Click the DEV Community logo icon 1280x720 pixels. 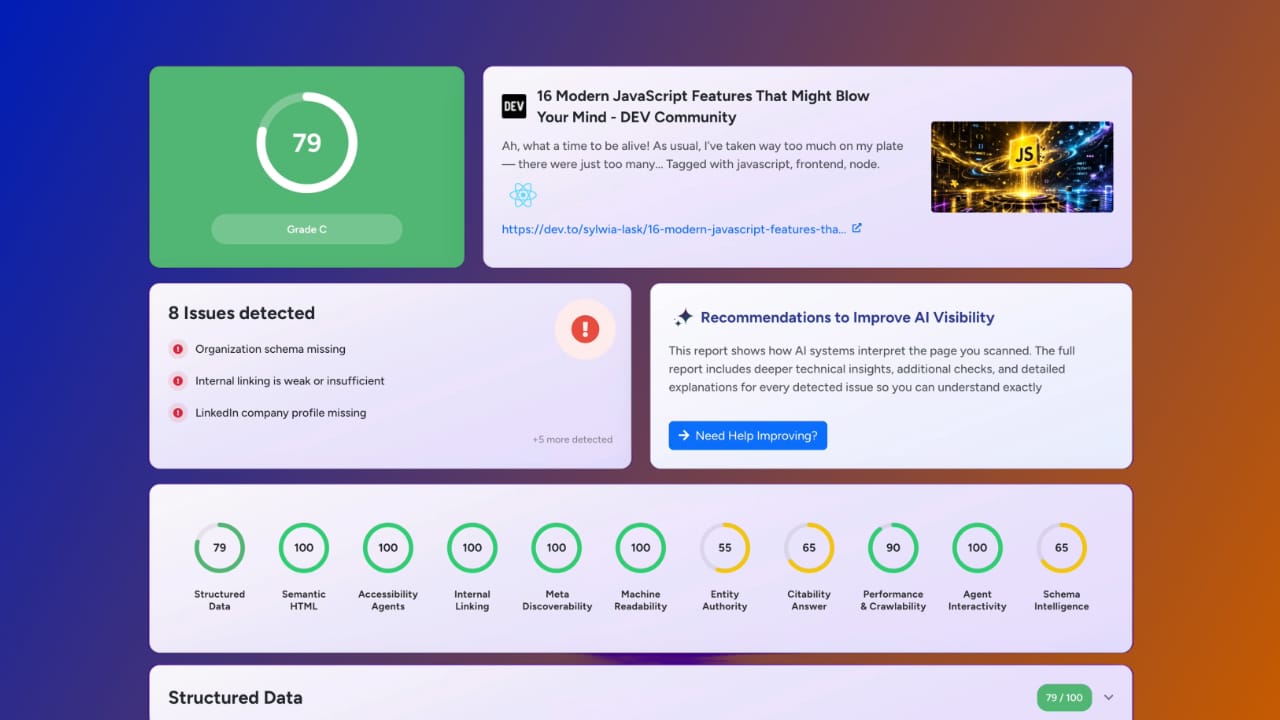point(513,106)
